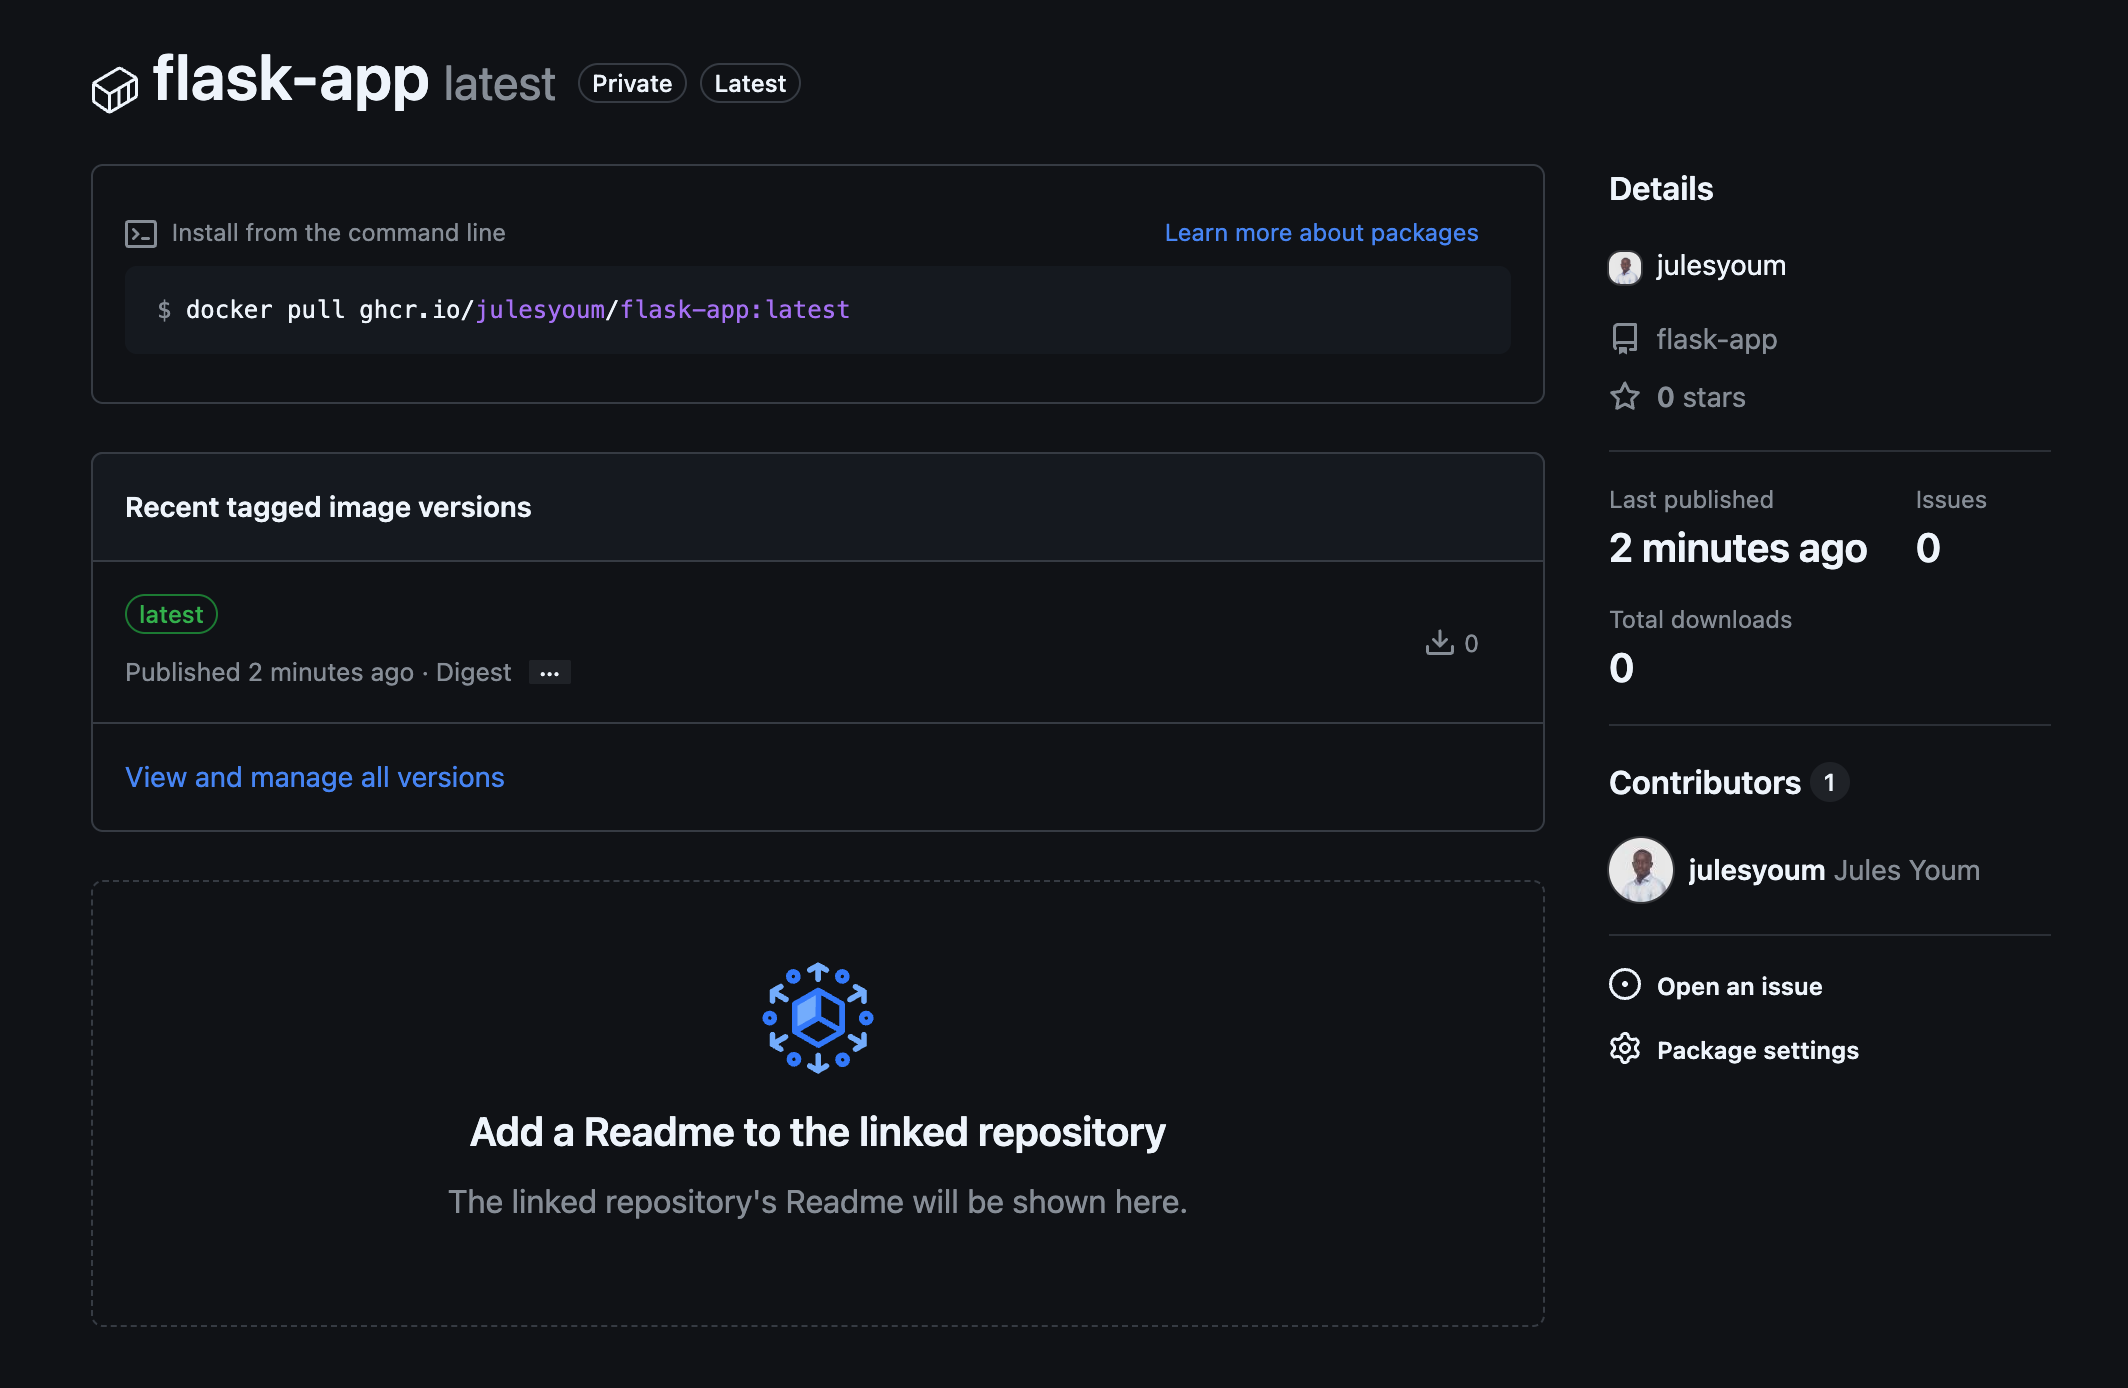
Task: Open View and manage all versions
Action: (x=314, y=777)
